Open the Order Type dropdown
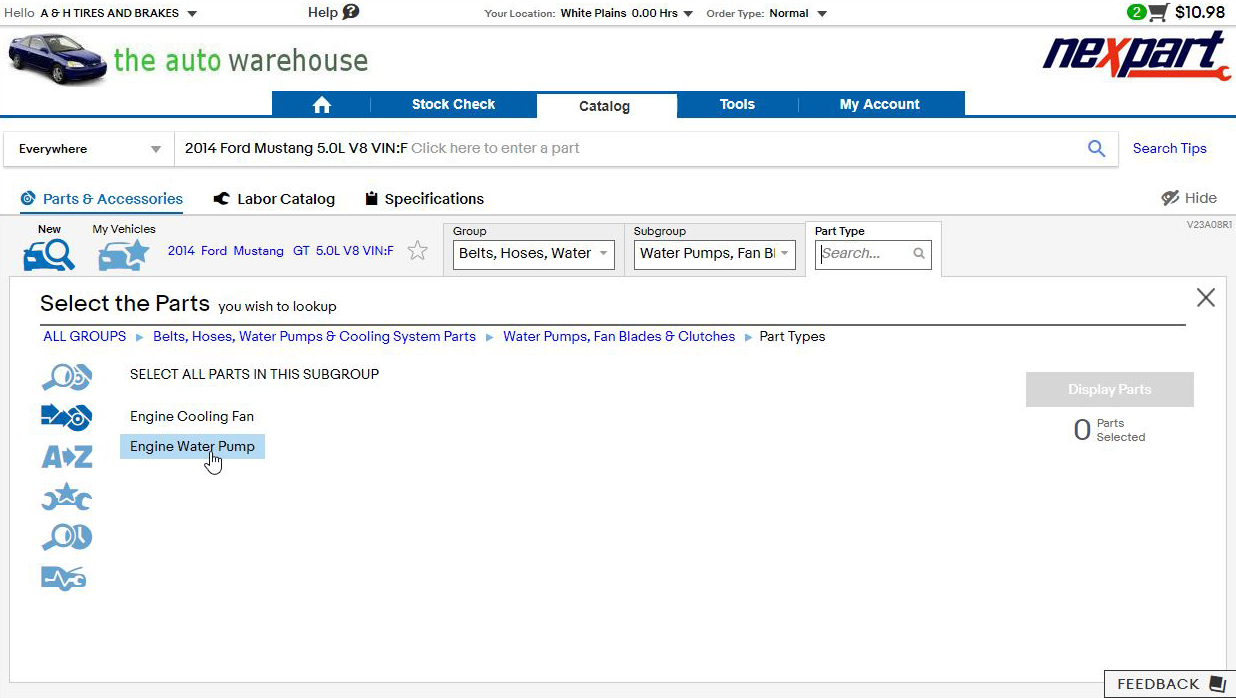The image size is (1236, 698). click(x=822, y=14)
